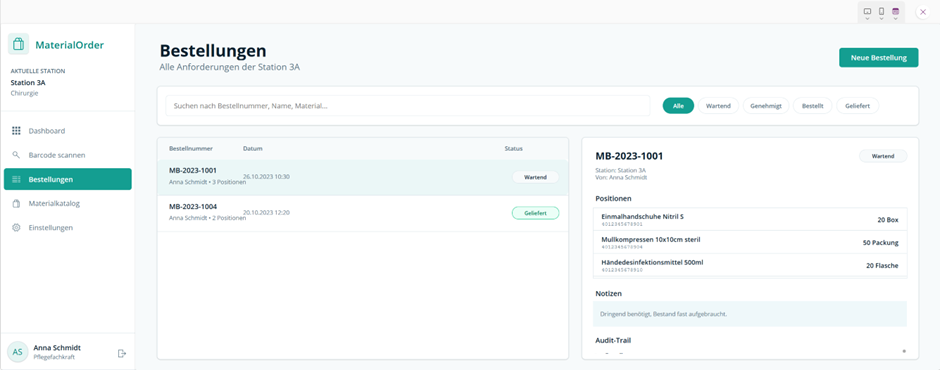
Task: Click the Positionen heading
Action: [x=613, y=198]
